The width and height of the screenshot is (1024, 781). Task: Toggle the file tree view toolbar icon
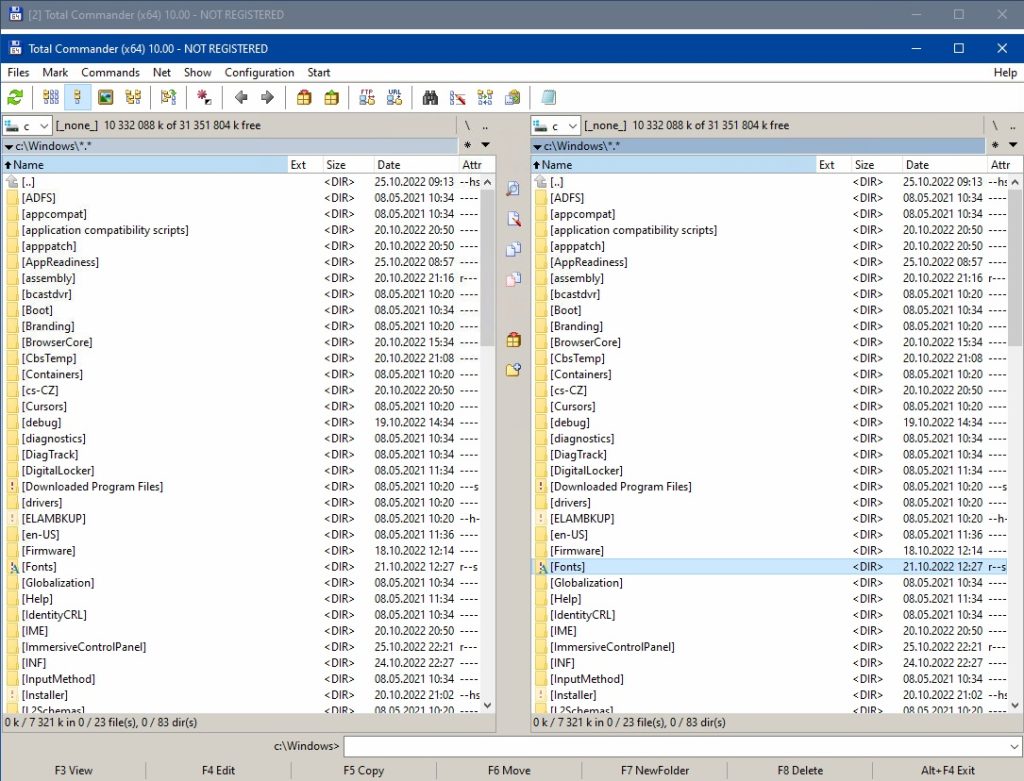pos(133,98)
